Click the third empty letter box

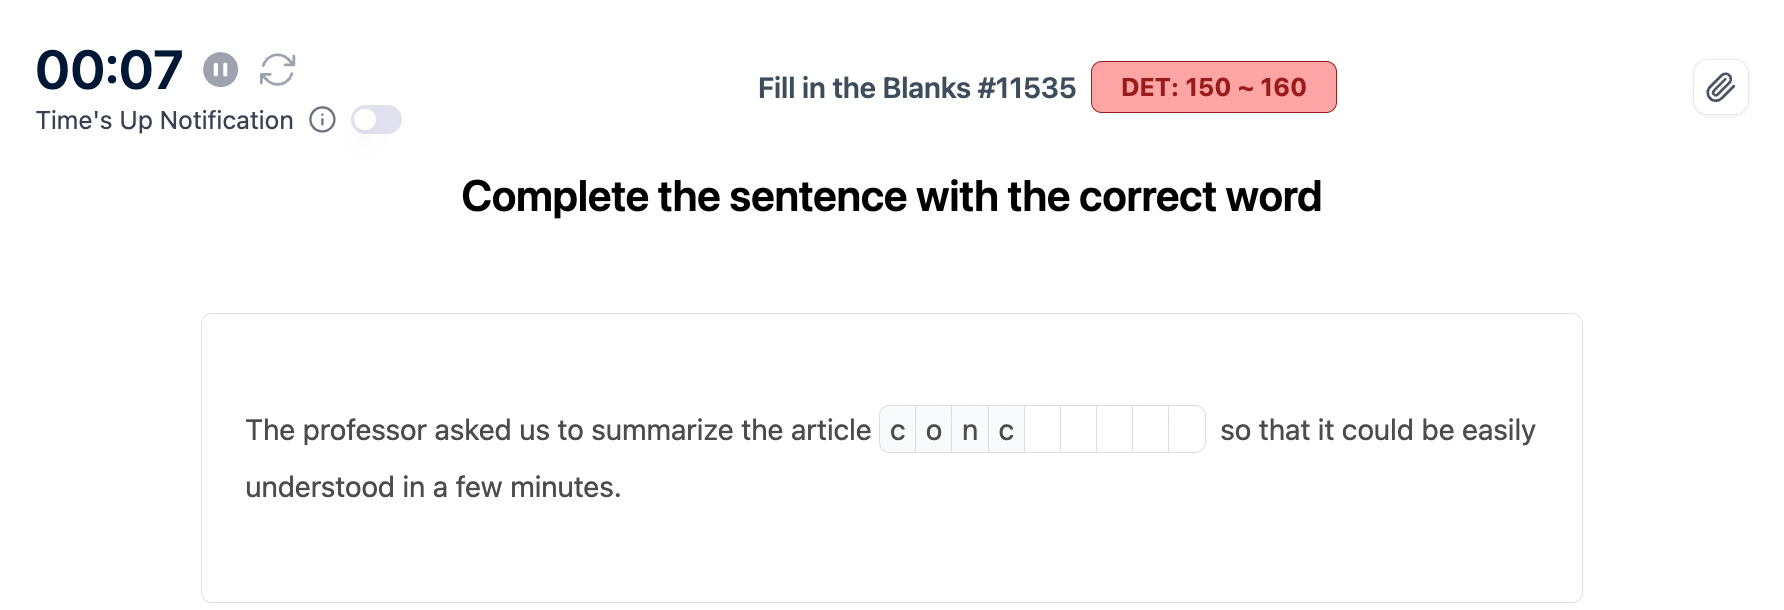click(1114, 430)
